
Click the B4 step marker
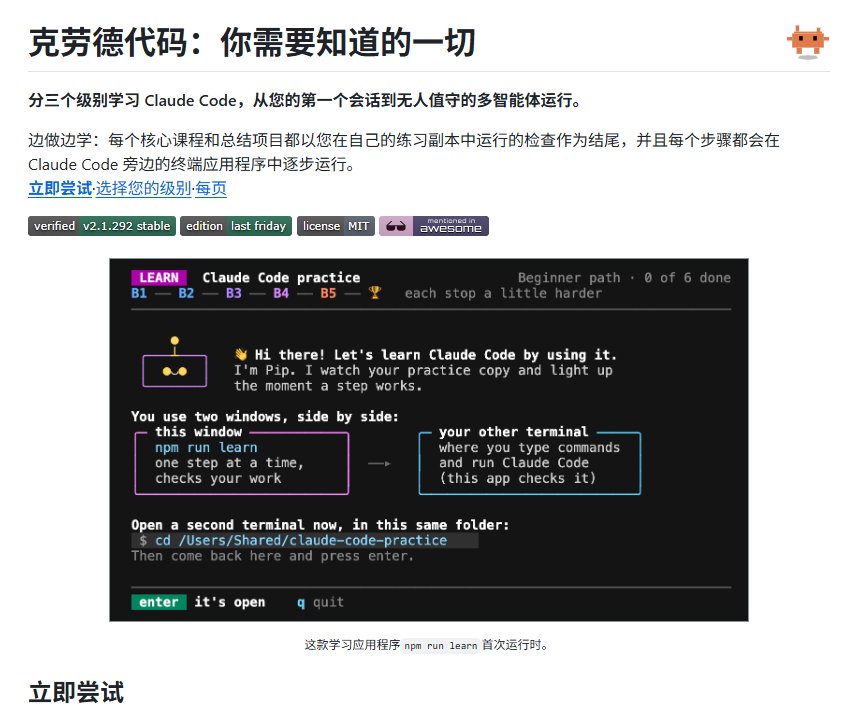point(281,293)
